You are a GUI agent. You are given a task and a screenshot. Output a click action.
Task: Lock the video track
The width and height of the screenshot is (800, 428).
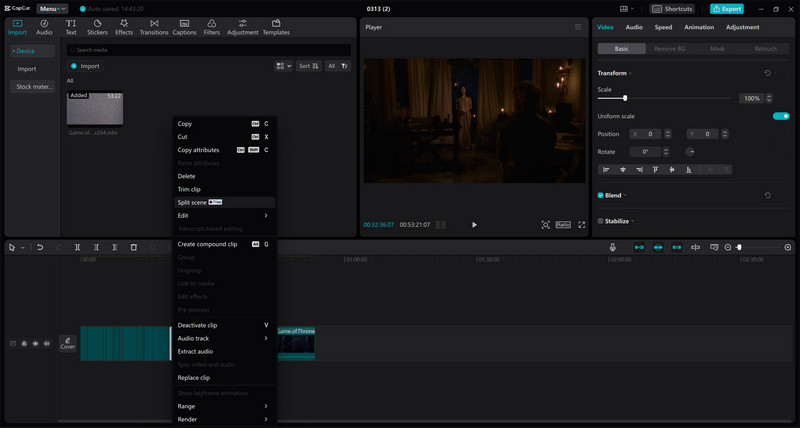24,343
